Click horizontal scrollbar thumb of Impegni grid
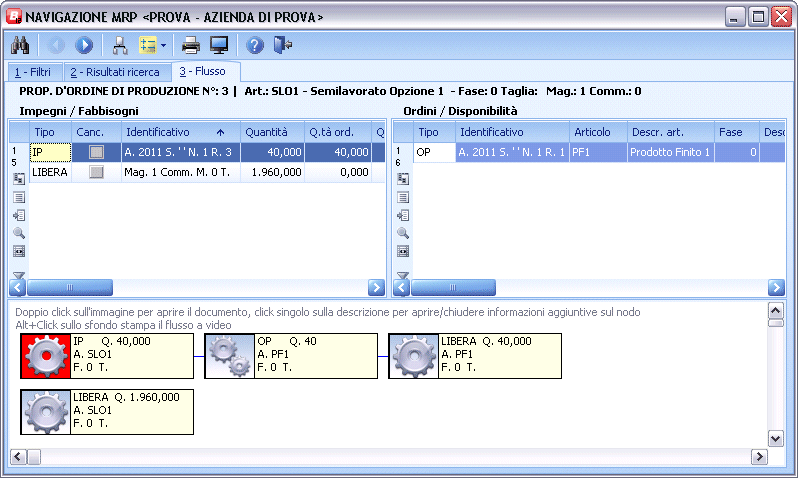 coord(70,288)
